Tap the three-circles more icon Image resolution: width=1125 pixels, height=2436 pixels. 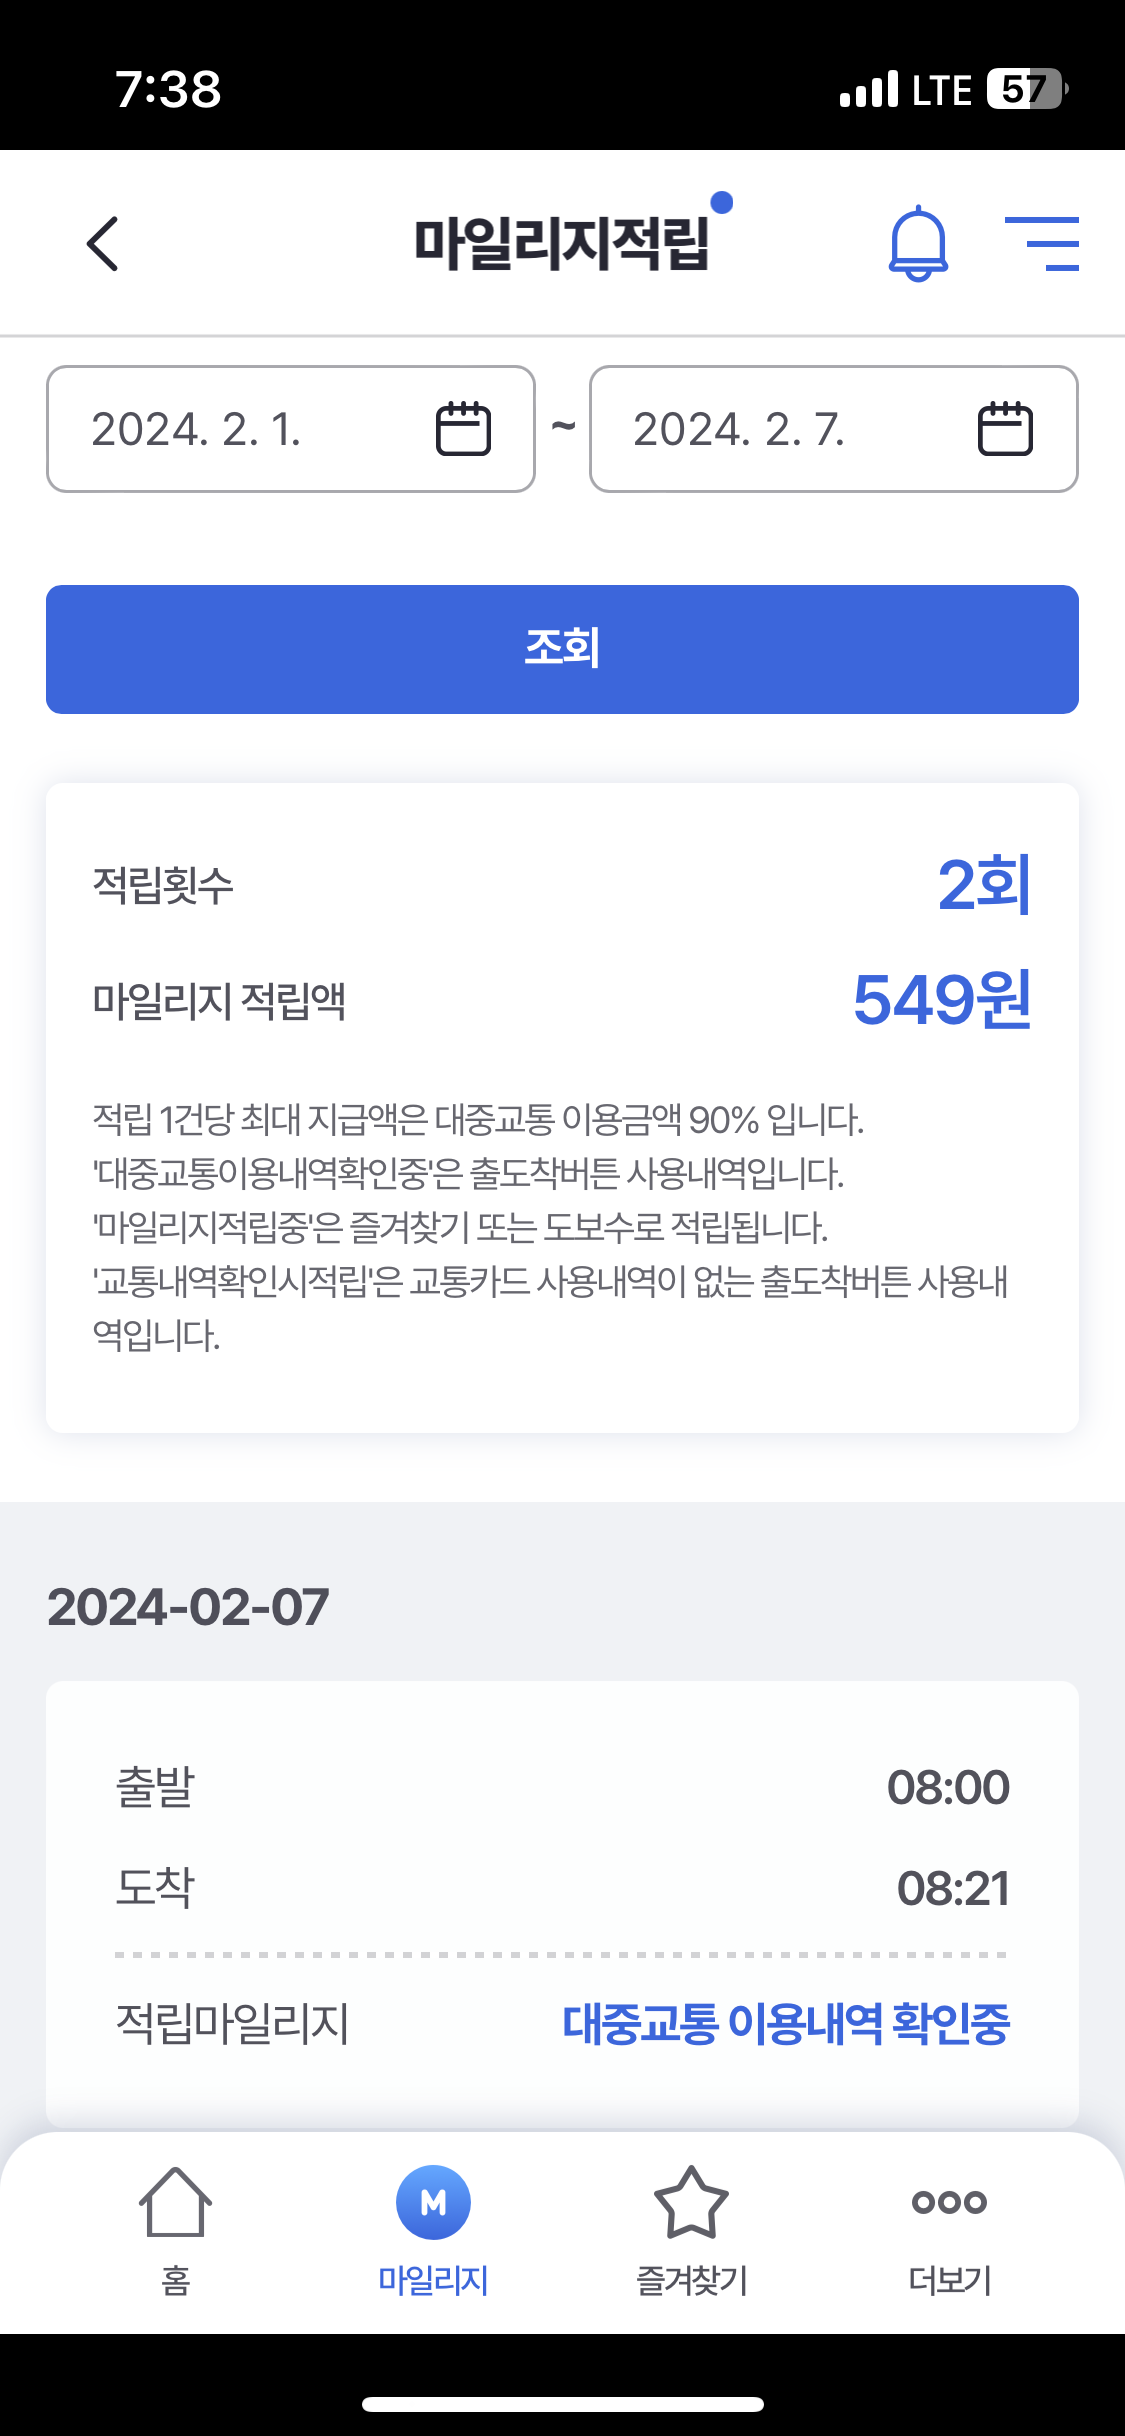coord(949,2201)
